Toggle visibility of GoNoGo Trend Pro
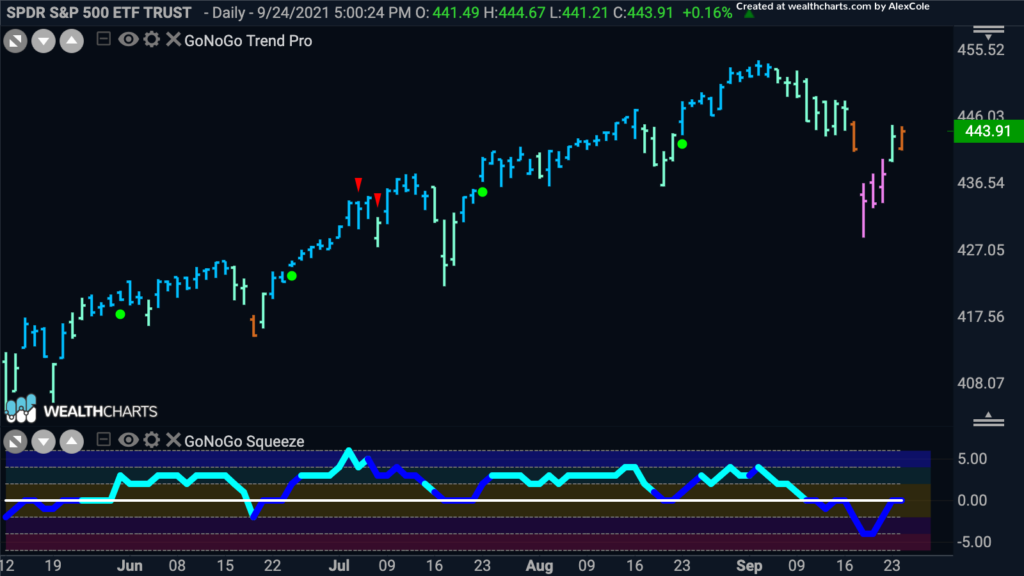 click(128, 40)
